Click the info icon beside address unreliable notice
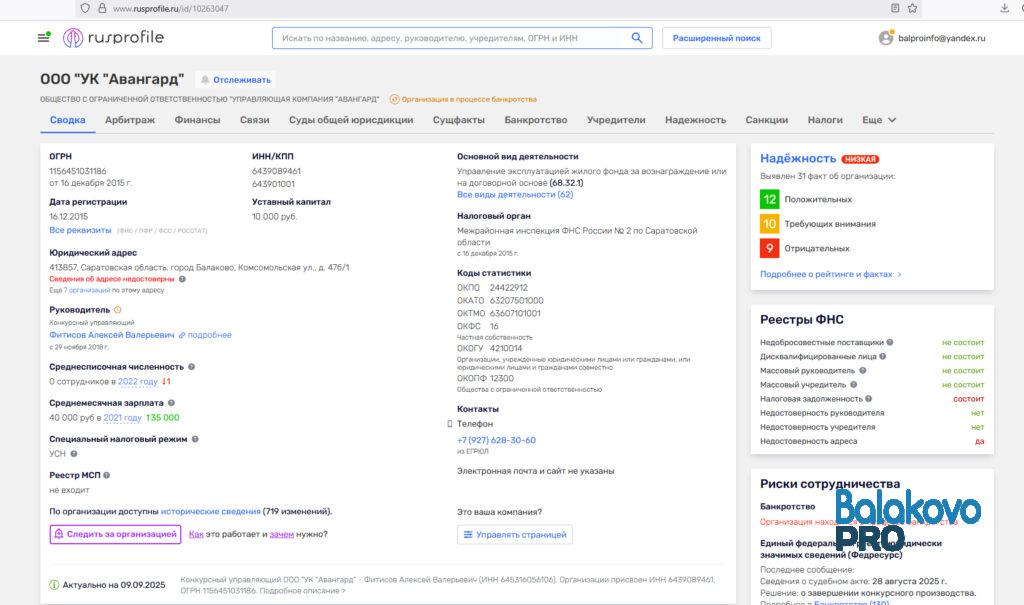This screenshot has width=1024, height=605. click(182, 279)
